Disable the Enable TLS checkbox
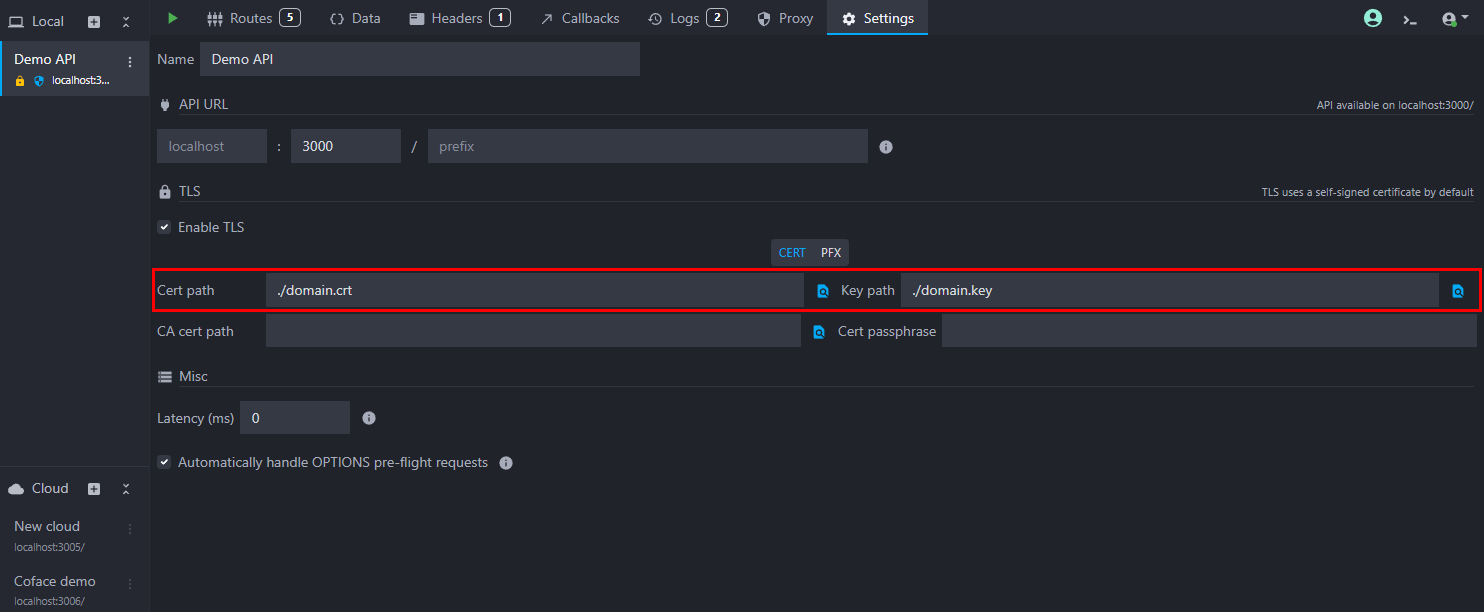Image resolution: width=1484 pixels, height=612 pixels. click(x=164, y=227)
